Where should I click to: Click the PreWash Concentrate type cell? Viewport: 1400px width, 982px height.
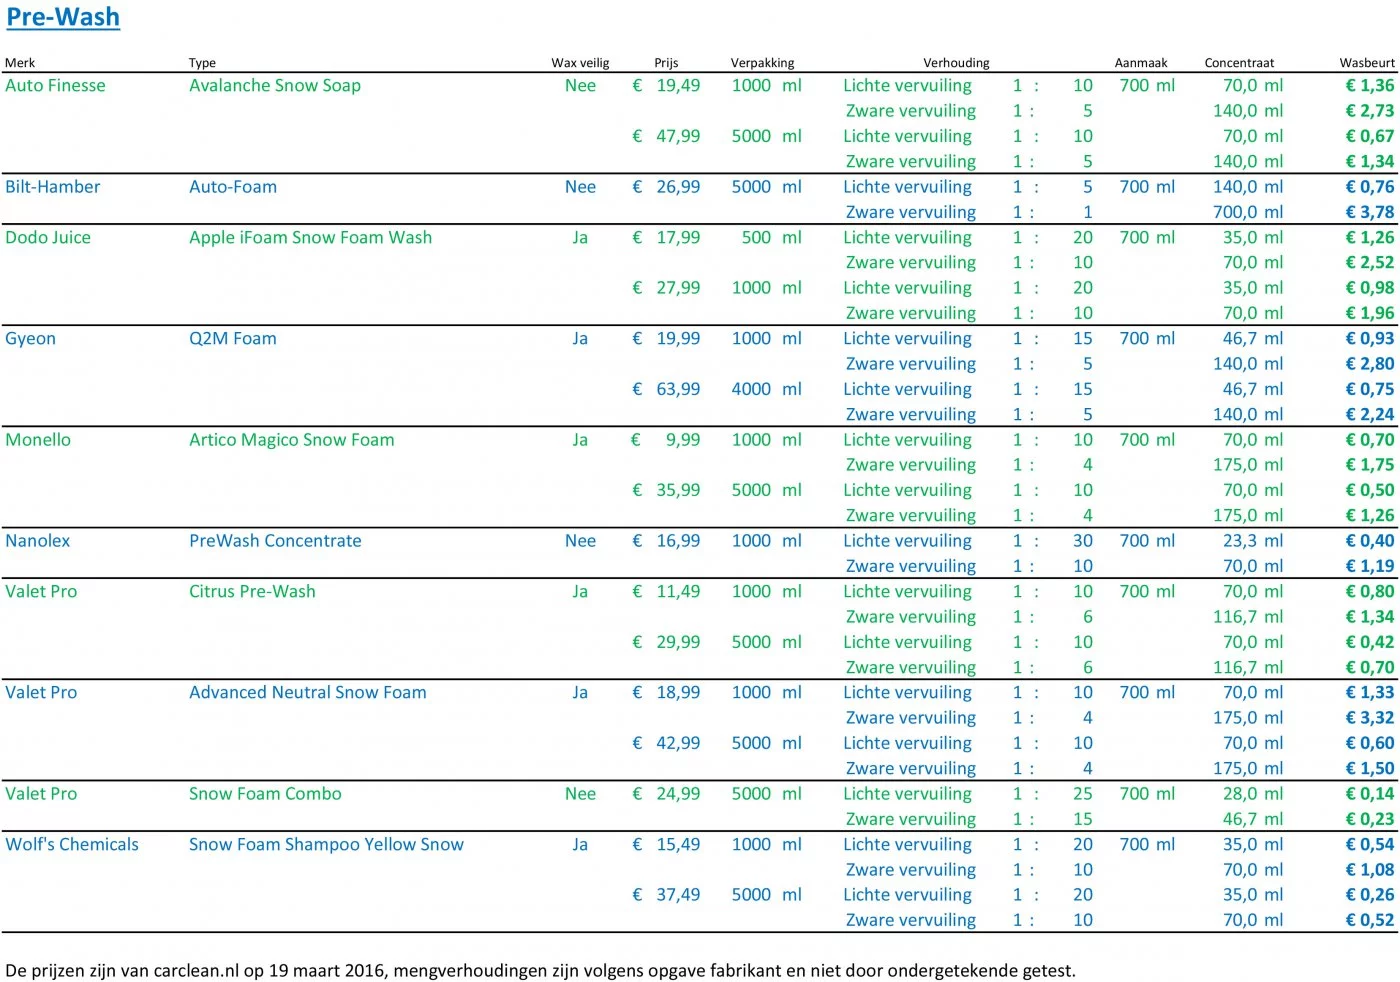[x=275, y=540]
